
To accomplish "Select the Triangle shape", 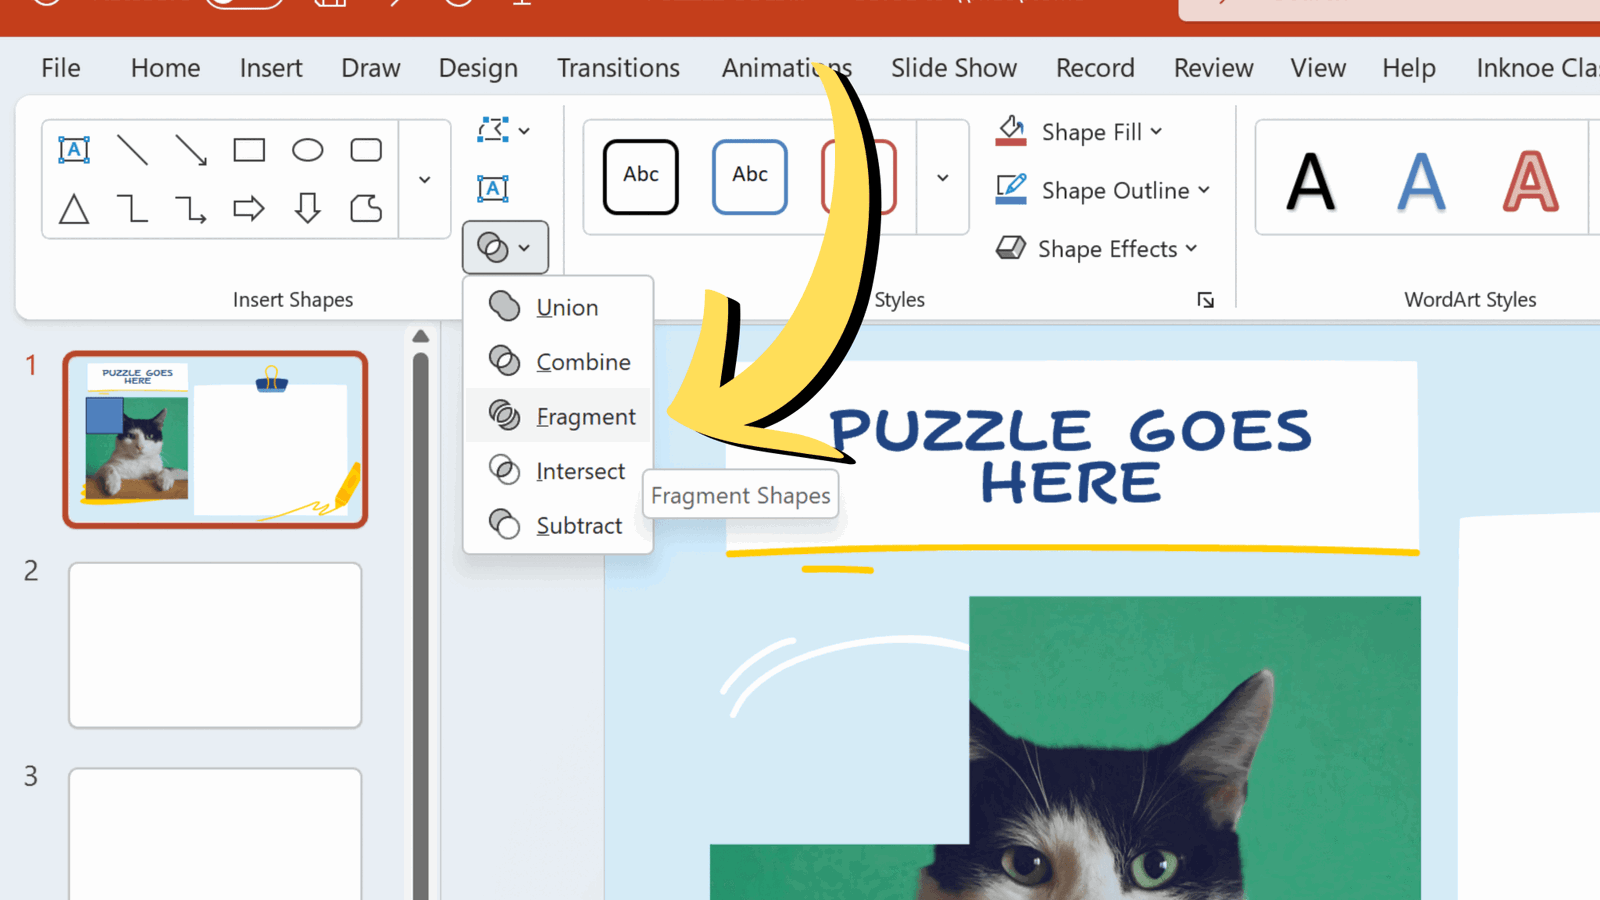I will click(x=74, y=210).
